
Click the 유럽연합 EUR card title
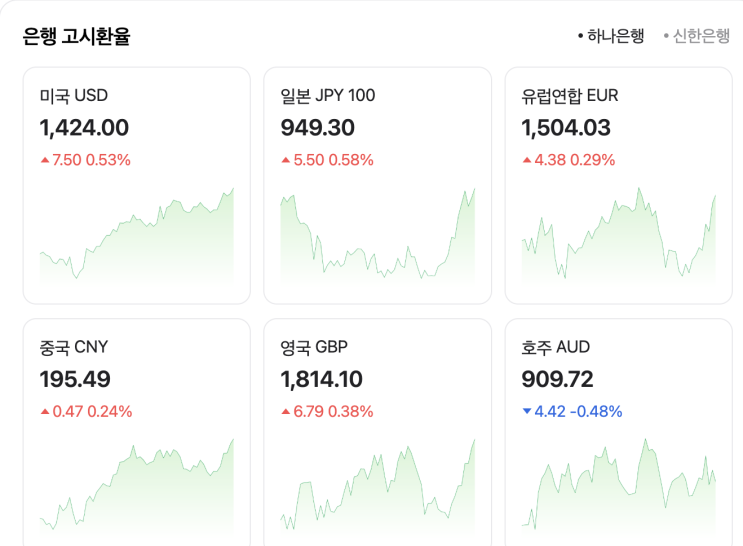(570, 96)
